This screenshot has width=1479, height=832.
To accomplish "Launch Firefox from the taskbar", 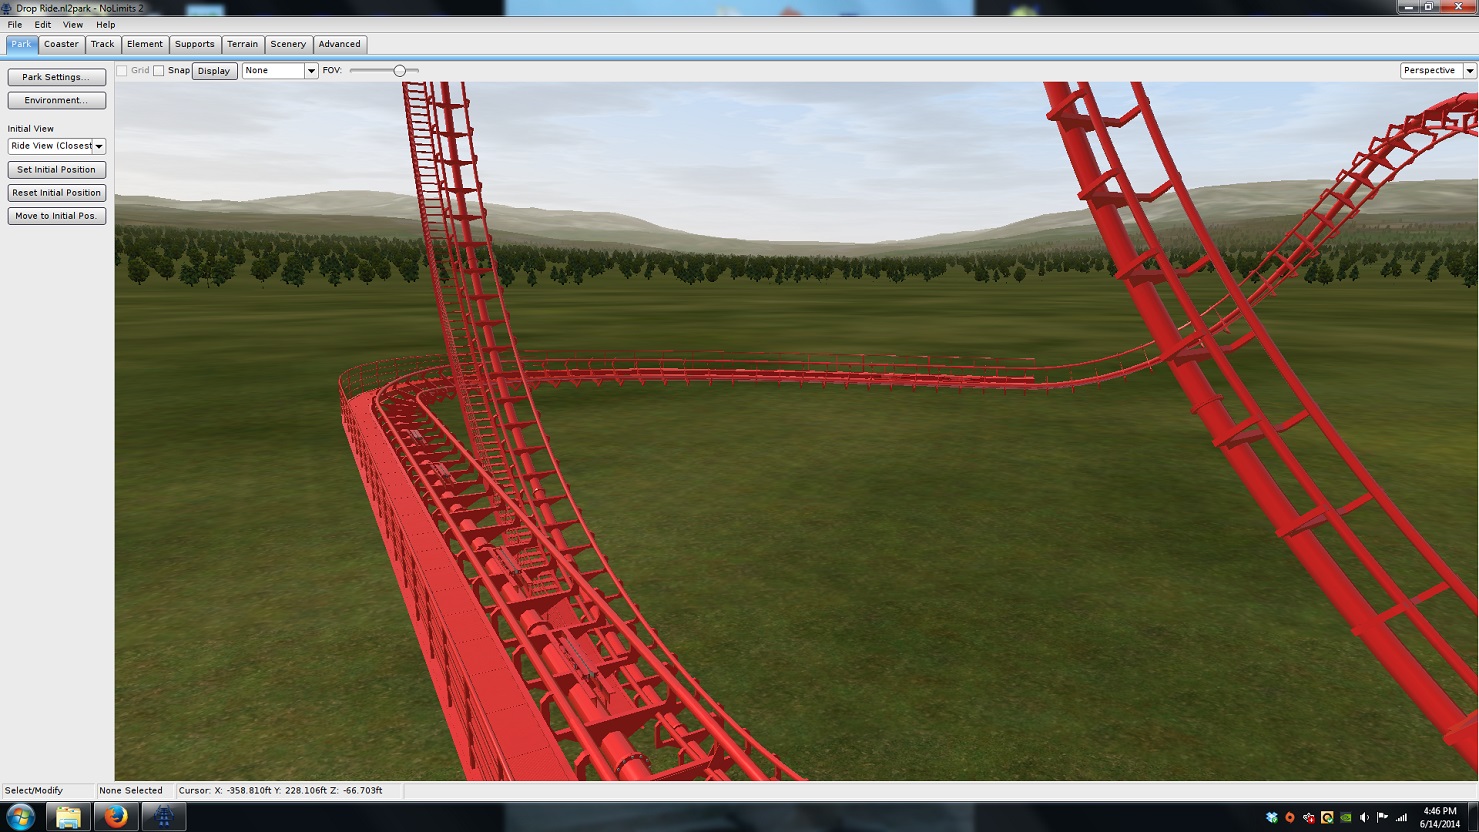I will click(116, 817).
